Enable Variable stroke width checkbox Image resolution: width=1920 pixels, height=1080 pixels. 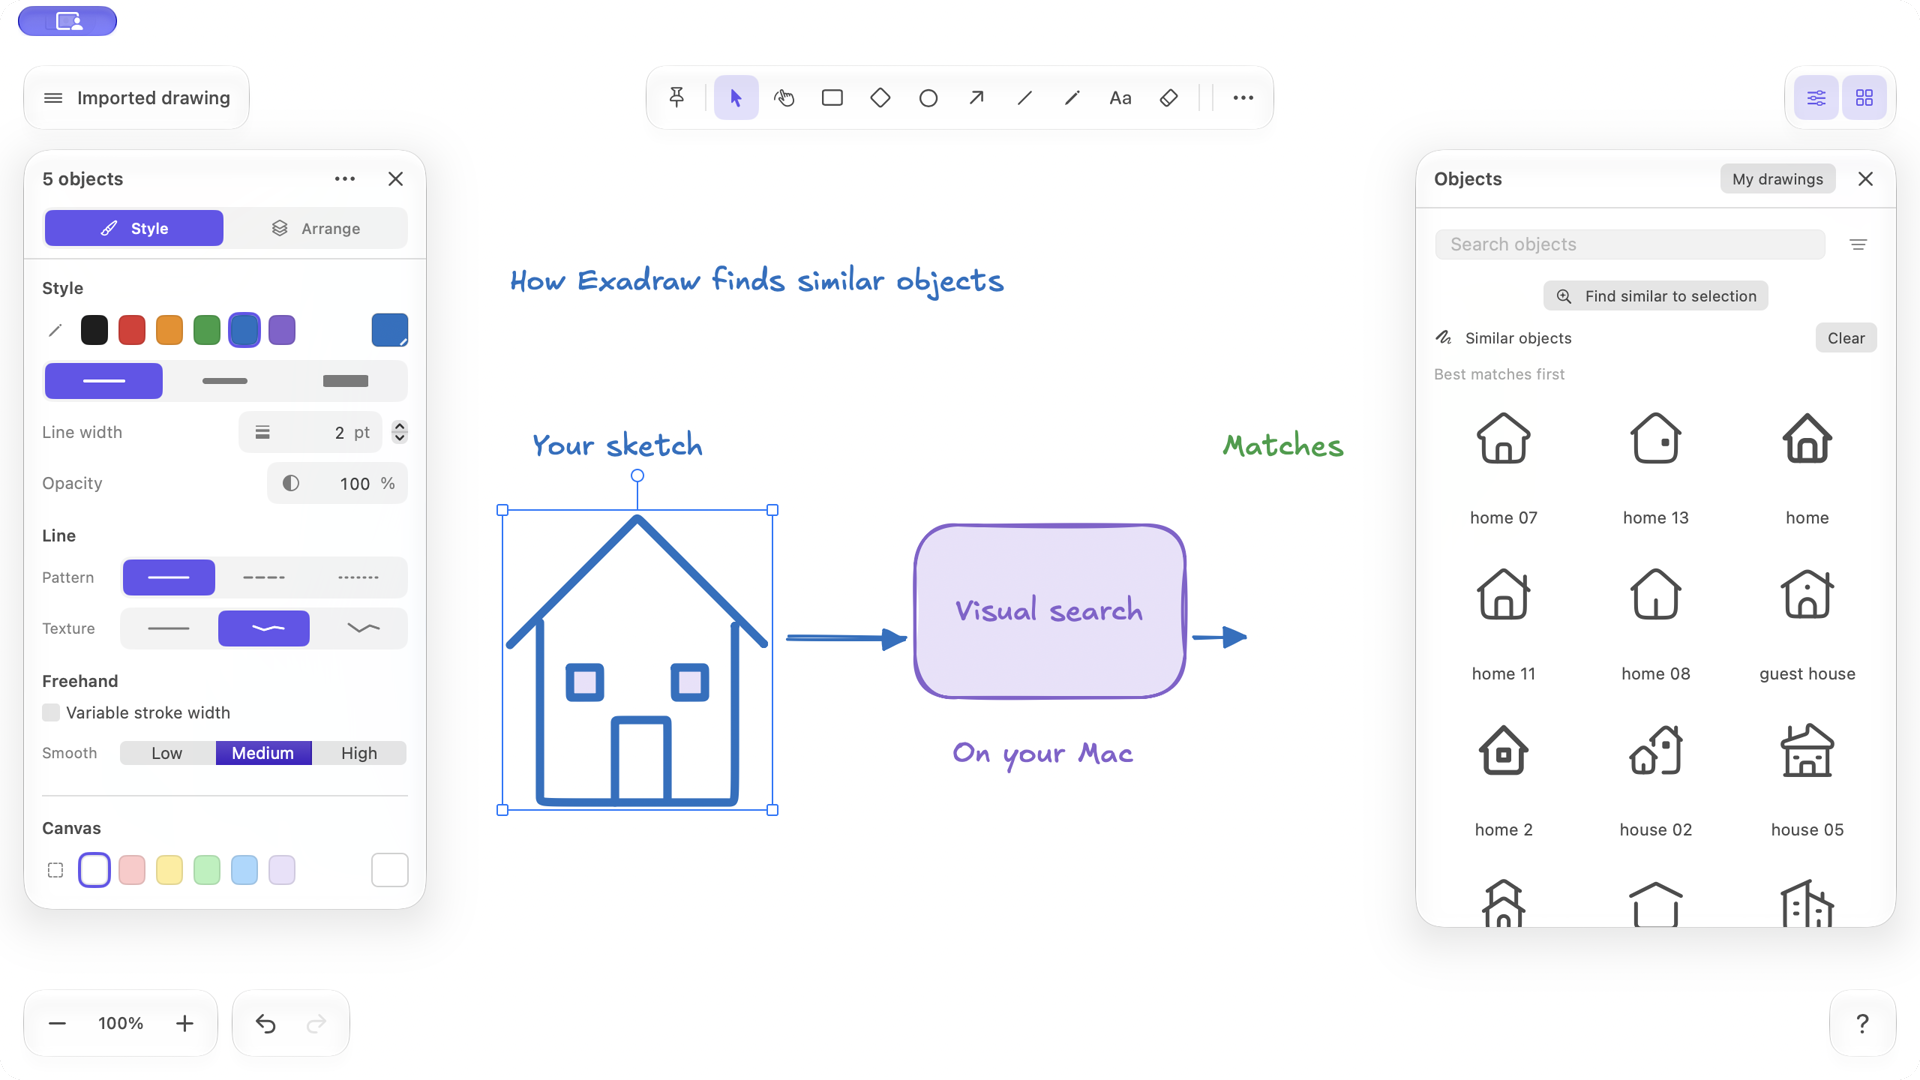[51, 713]
